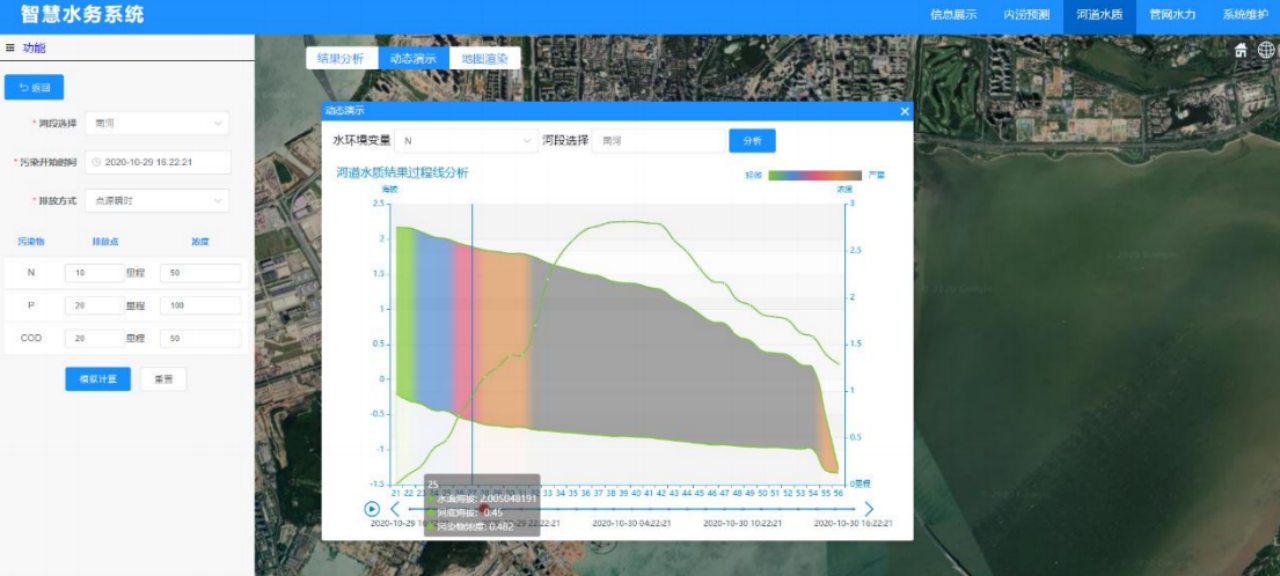Click the 河道水质结果过程线分析 chart title

[x=402, y=173]
